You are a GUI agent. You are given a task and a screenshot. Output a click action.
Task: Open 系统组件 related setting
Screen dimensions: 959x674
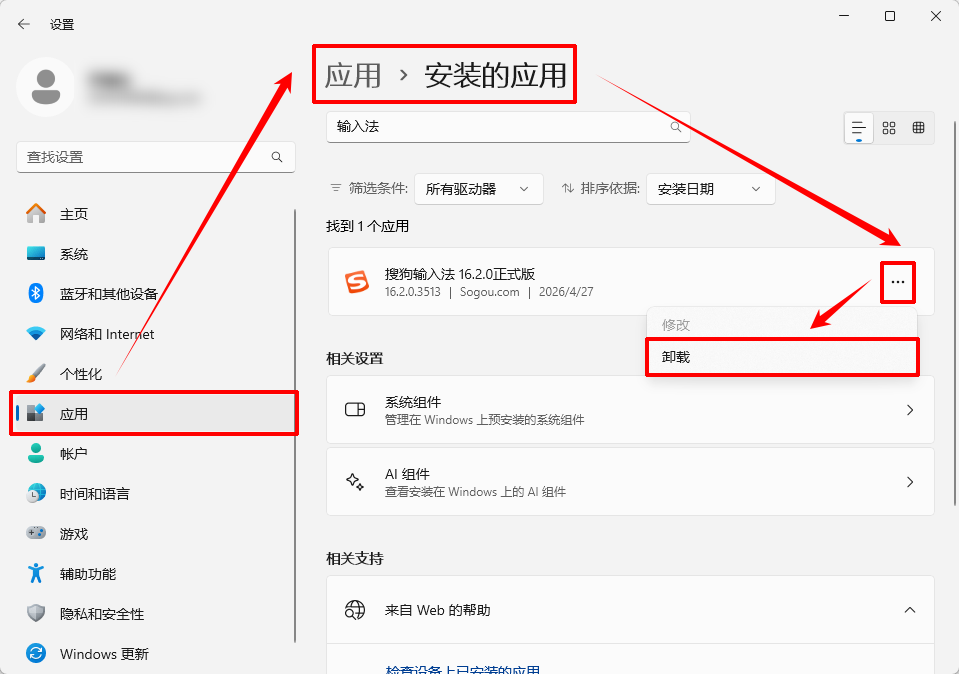tap(631, 410)
